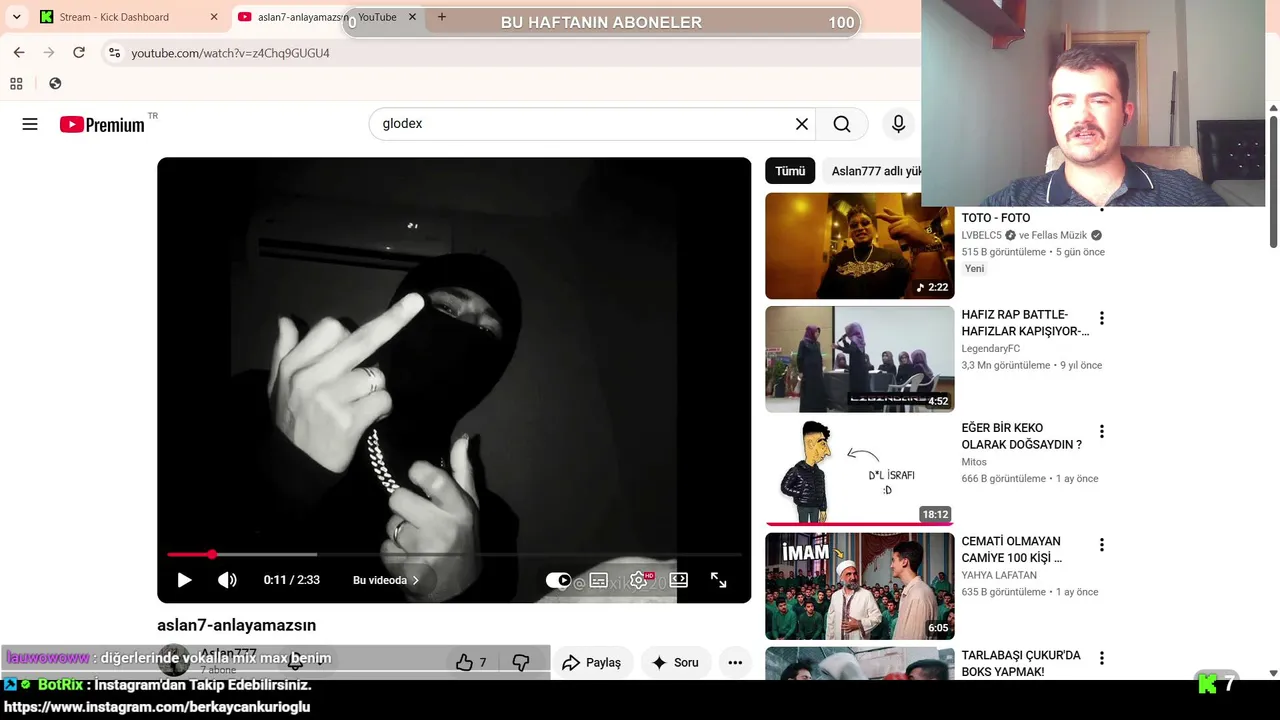Go back to the previous page
The width and height of the screenshot is (1280, 720).
pos(19,52)
